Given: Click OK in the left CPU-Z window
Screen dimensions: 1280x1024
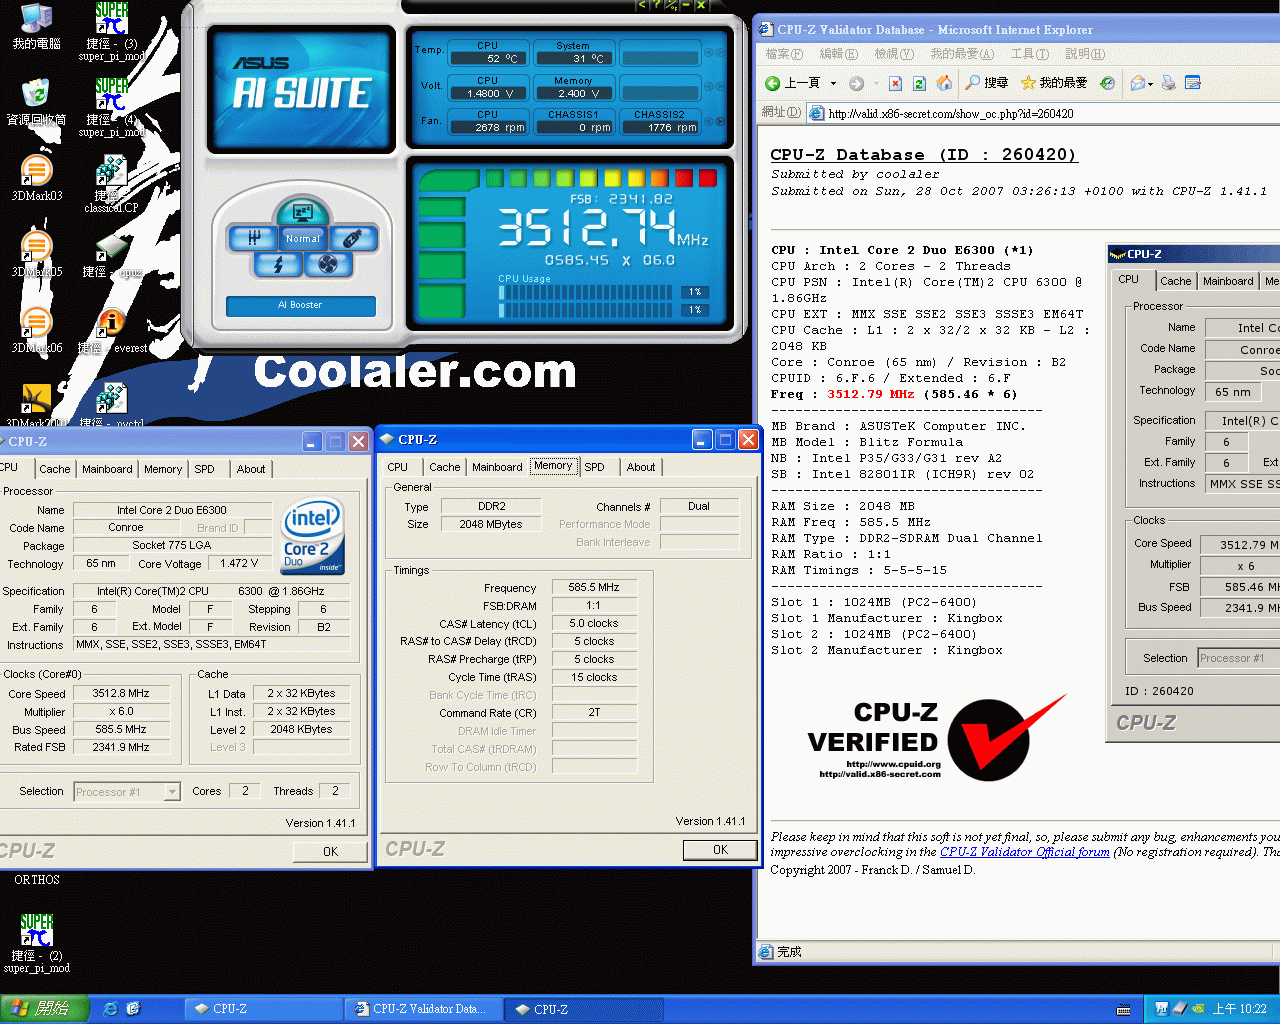Looking at the screenshot, I should point(330,851).
